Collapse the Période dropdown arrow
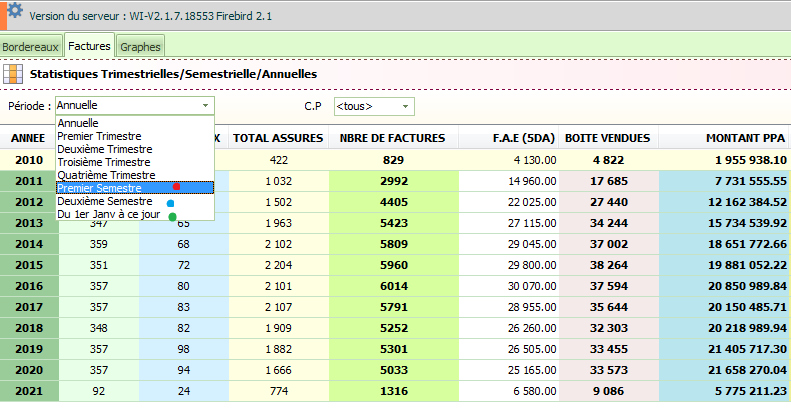791x415 pixels. pyautogui.click(x=205, y=105)
